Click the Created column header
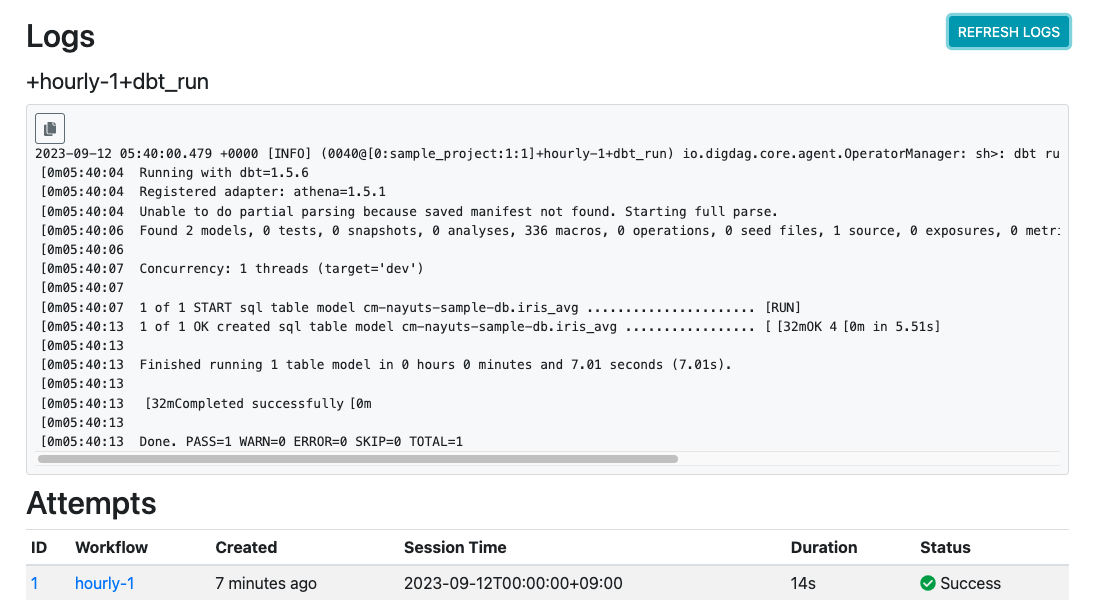1095x606 pixels. click(x=246, y=547)
